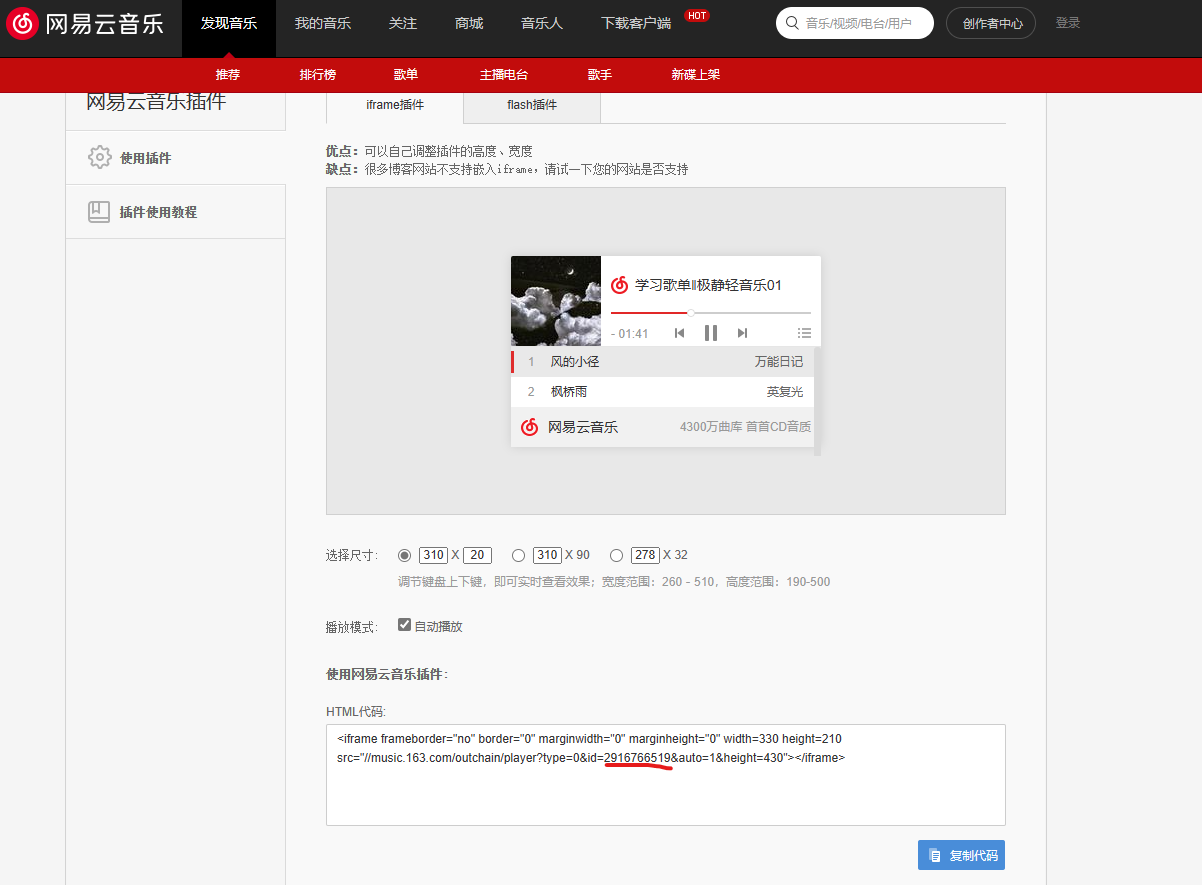
Task: Select the 278 X 32 size radio button
Action: (x=616, y=555)
